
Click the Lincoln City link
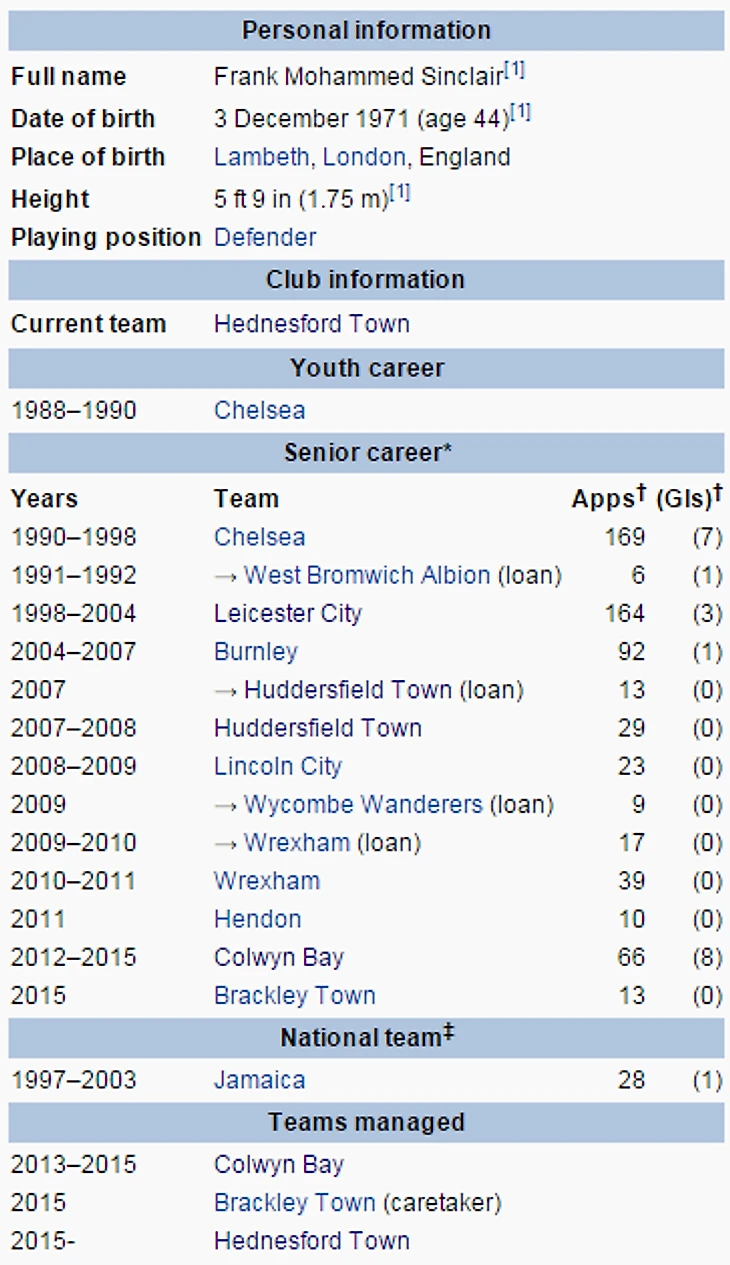click(x=278, y=767)
